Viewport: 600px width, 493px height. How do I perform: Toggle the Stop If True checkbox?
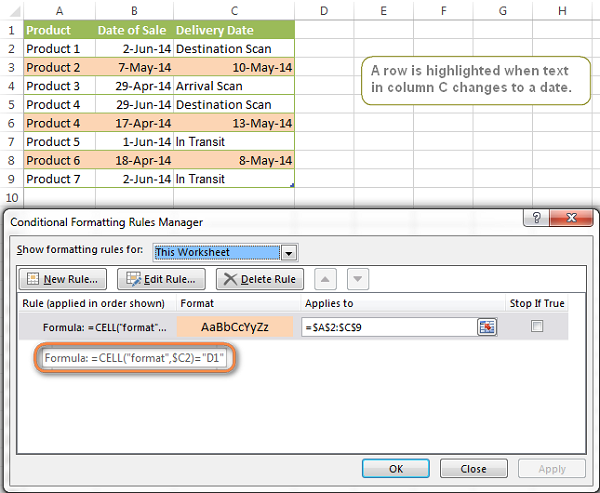tap(537, 326)
